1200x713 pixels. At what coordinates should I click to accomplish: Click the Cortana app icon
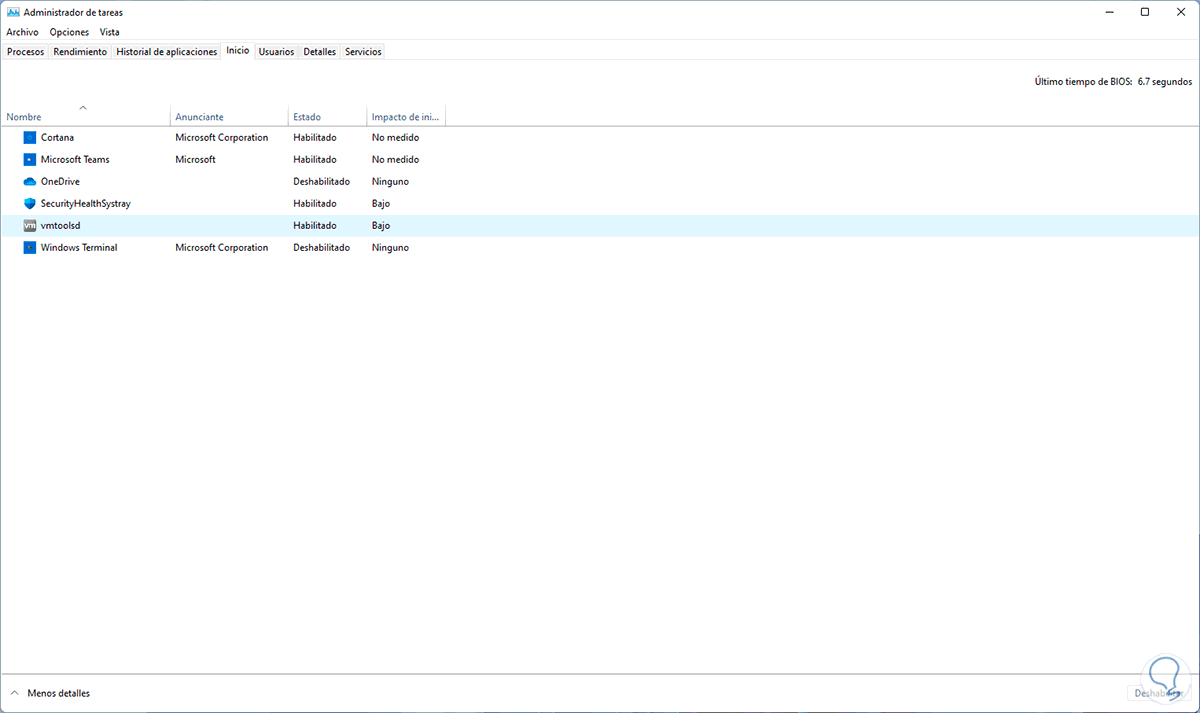[x=29, y=137]
